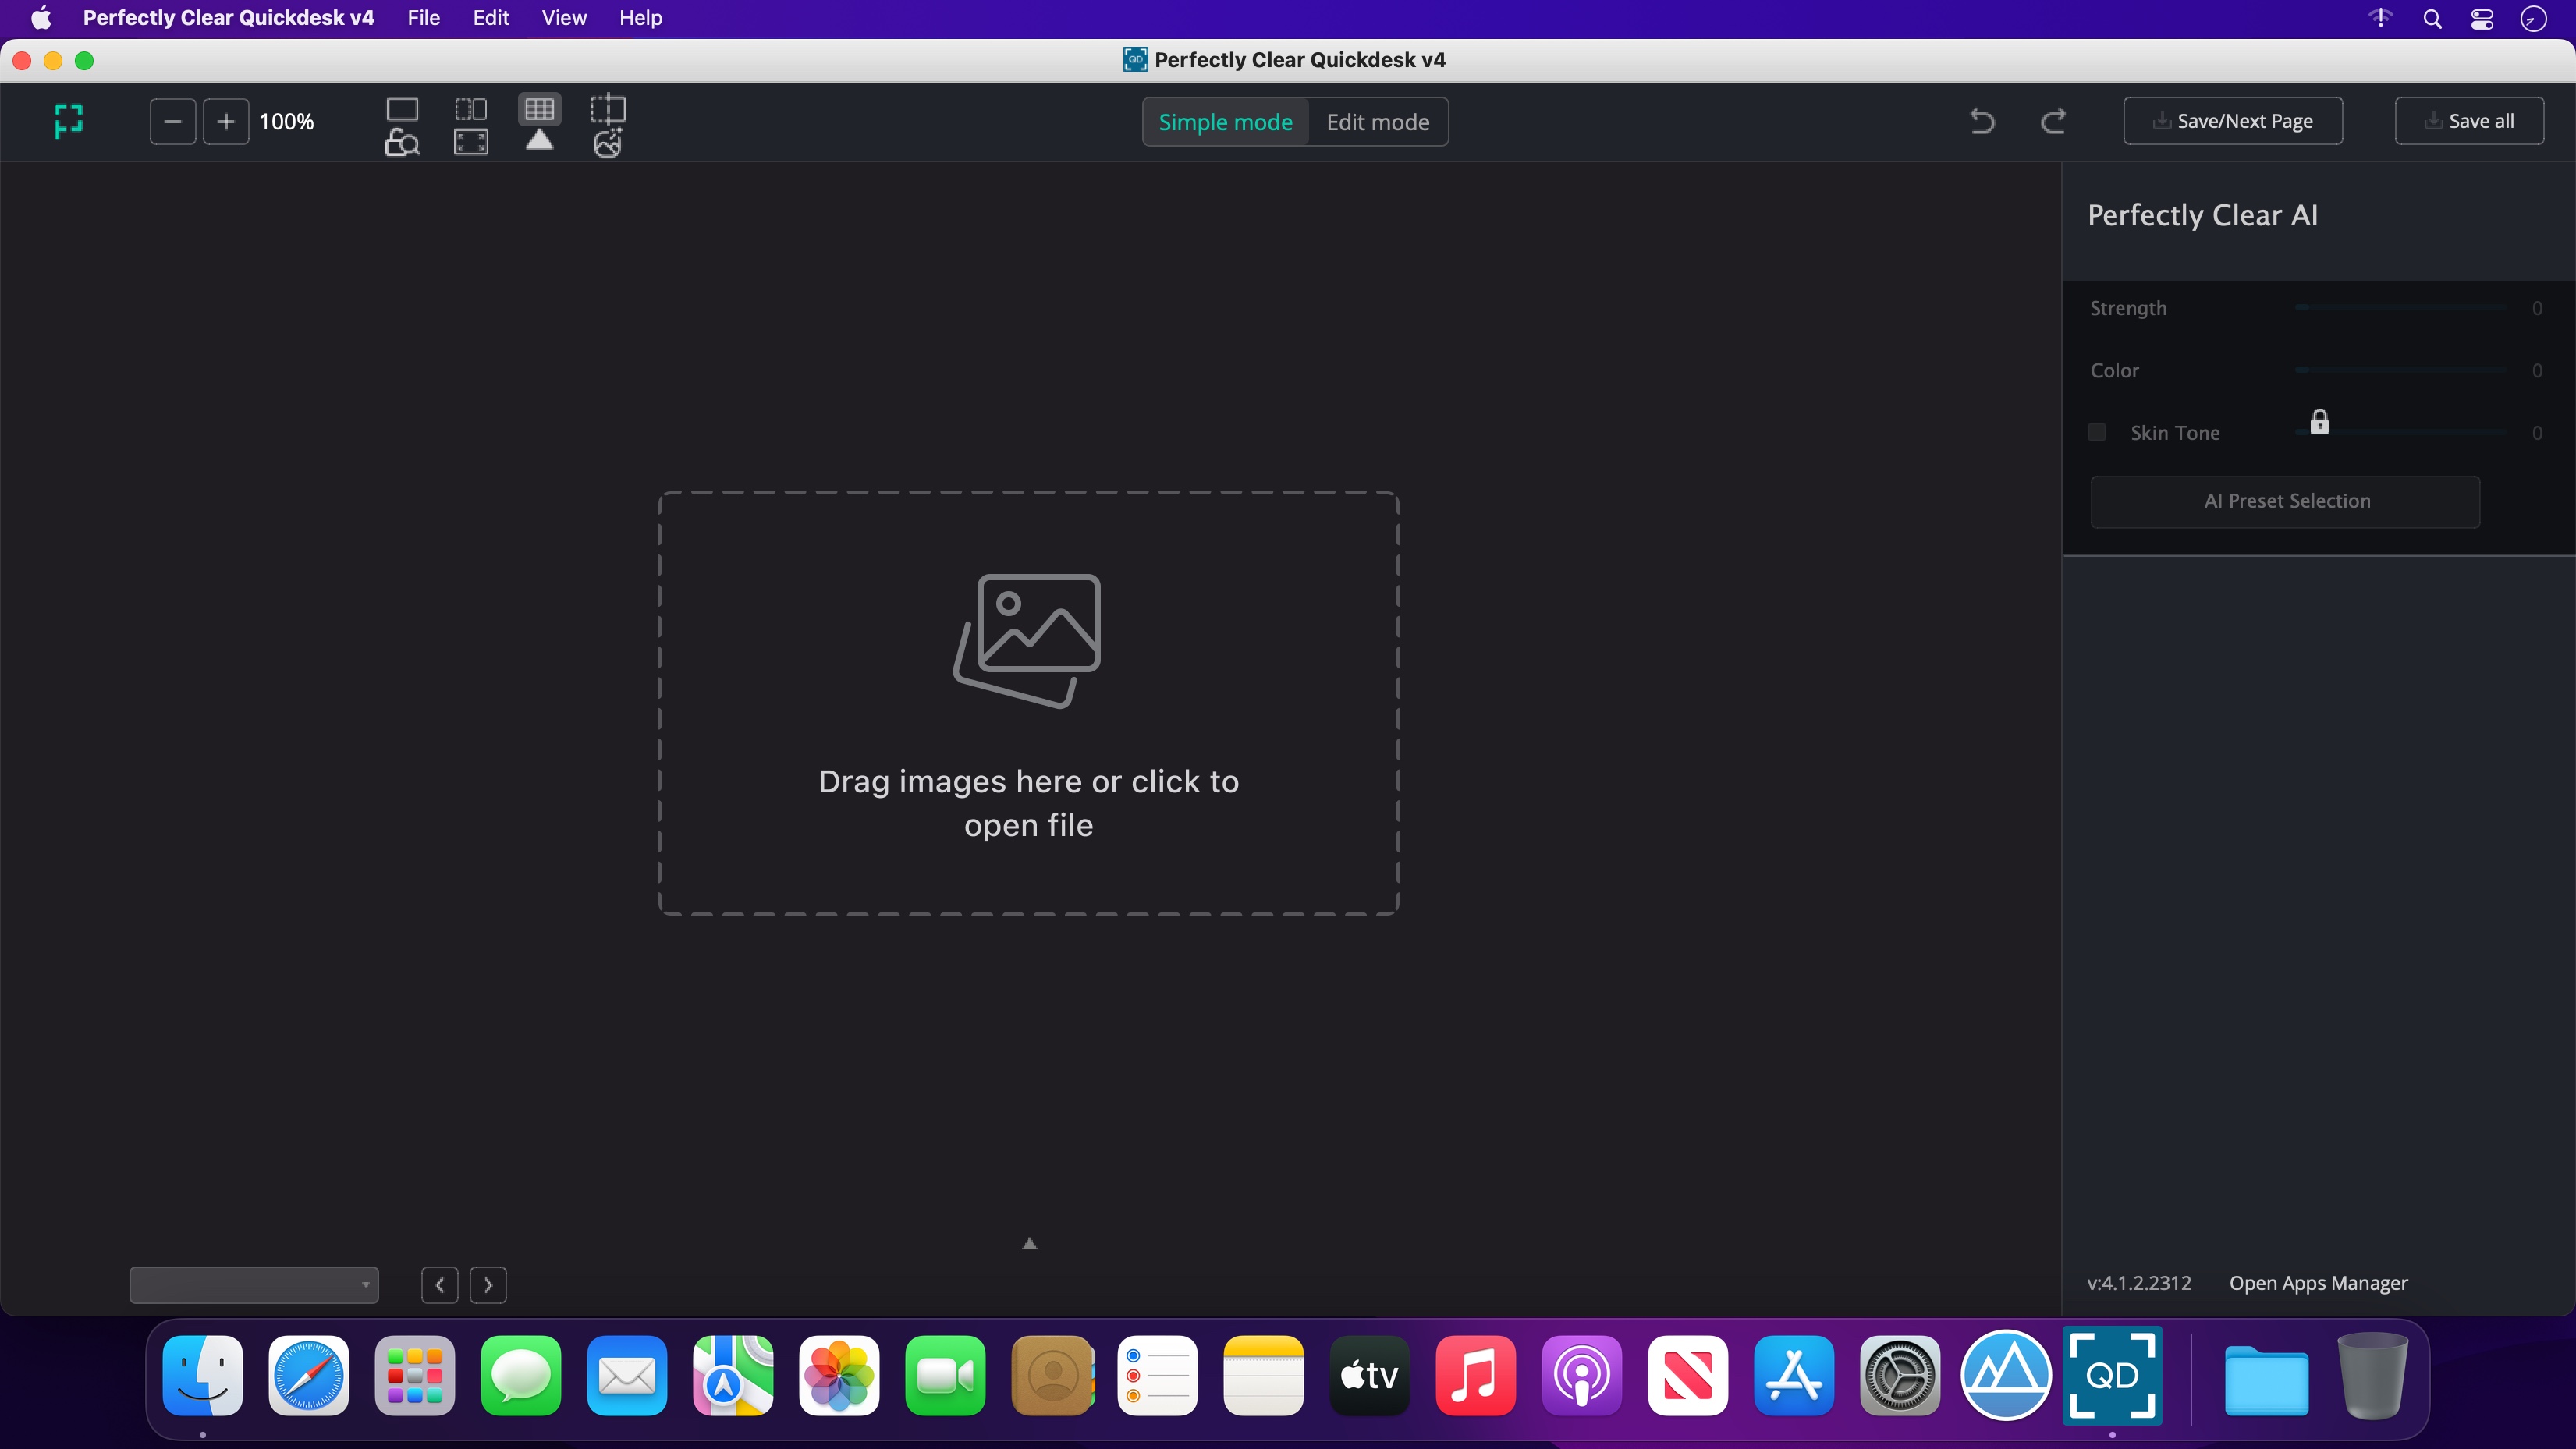Redo the last change
This screenshot has width=2576, height=1449.
pyautogui.click(x=2053, y=121)
